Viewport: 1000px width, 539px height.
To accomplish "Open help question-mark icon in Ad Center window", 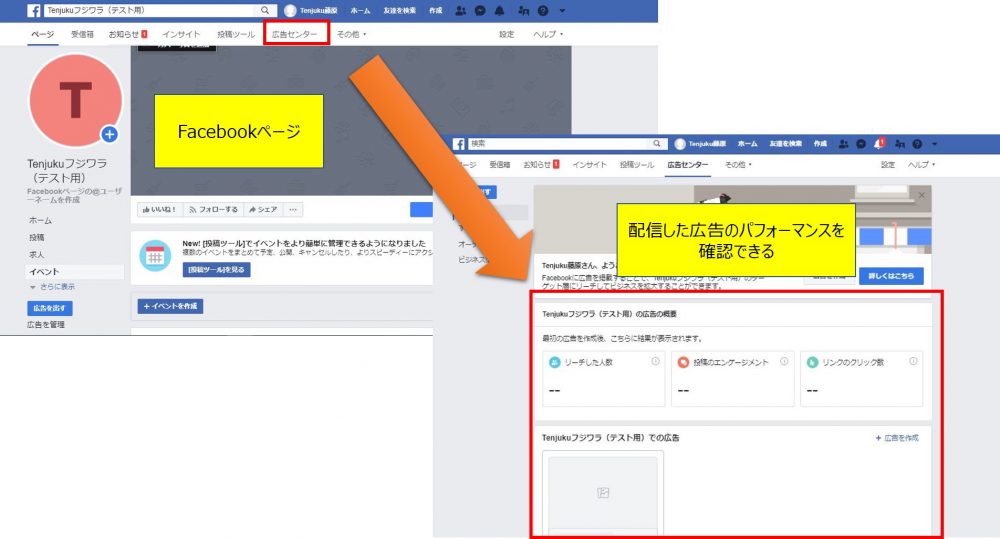I will (x=917, y=144).
